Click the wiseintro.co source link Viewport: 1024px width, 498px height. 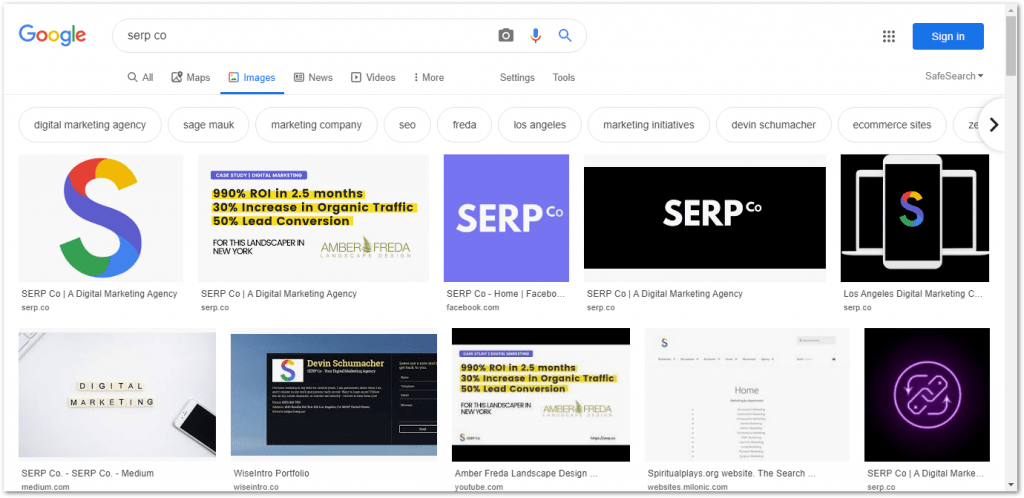pyautogui.click(x=257, y=487)
